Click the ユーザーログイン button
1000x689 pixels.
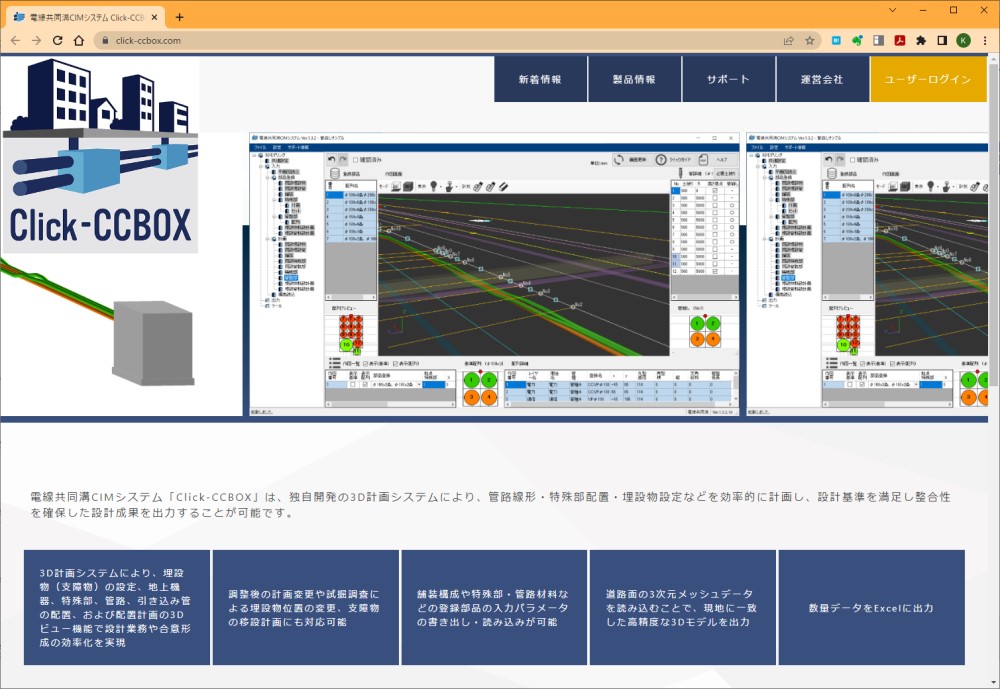(928, 79)
